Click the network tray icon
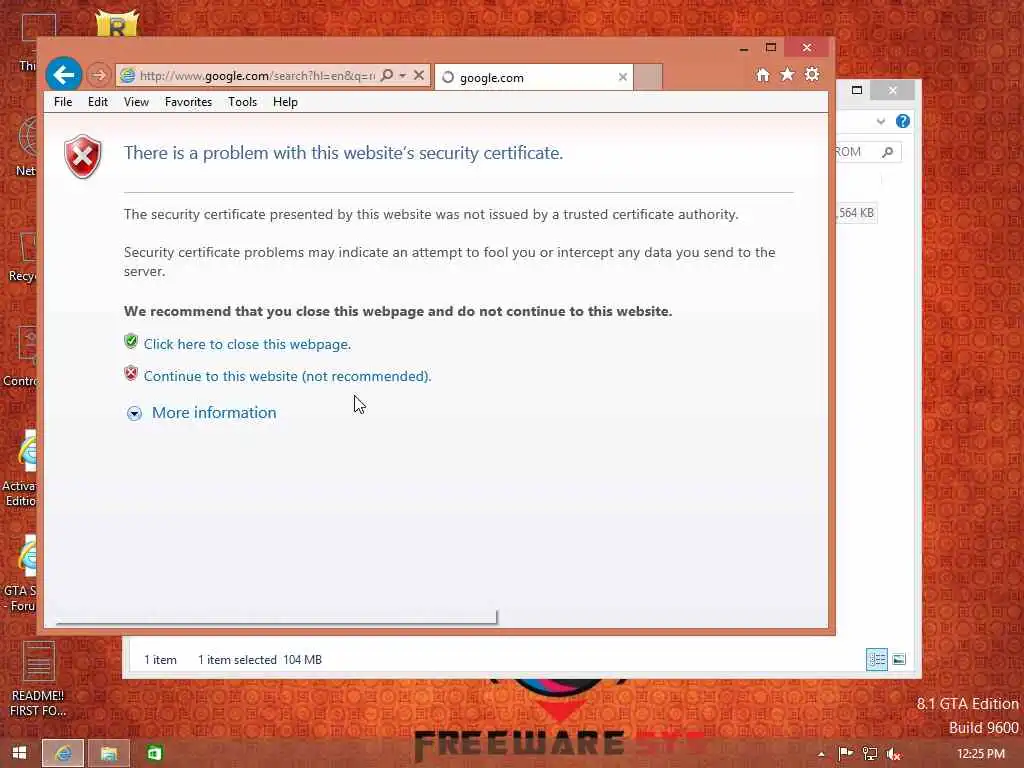The image size is (1024, 768). click(870, 754)
